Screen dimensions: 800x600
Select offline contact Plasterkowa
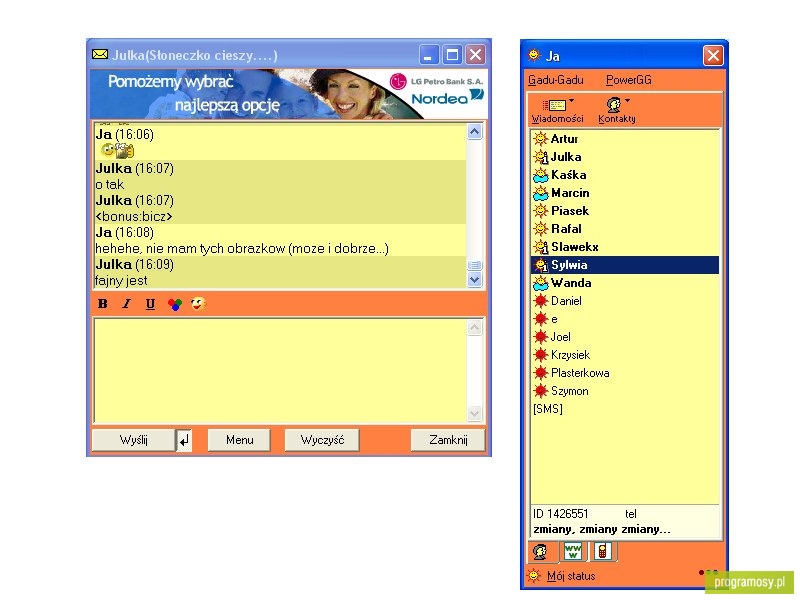coord(625,373)
